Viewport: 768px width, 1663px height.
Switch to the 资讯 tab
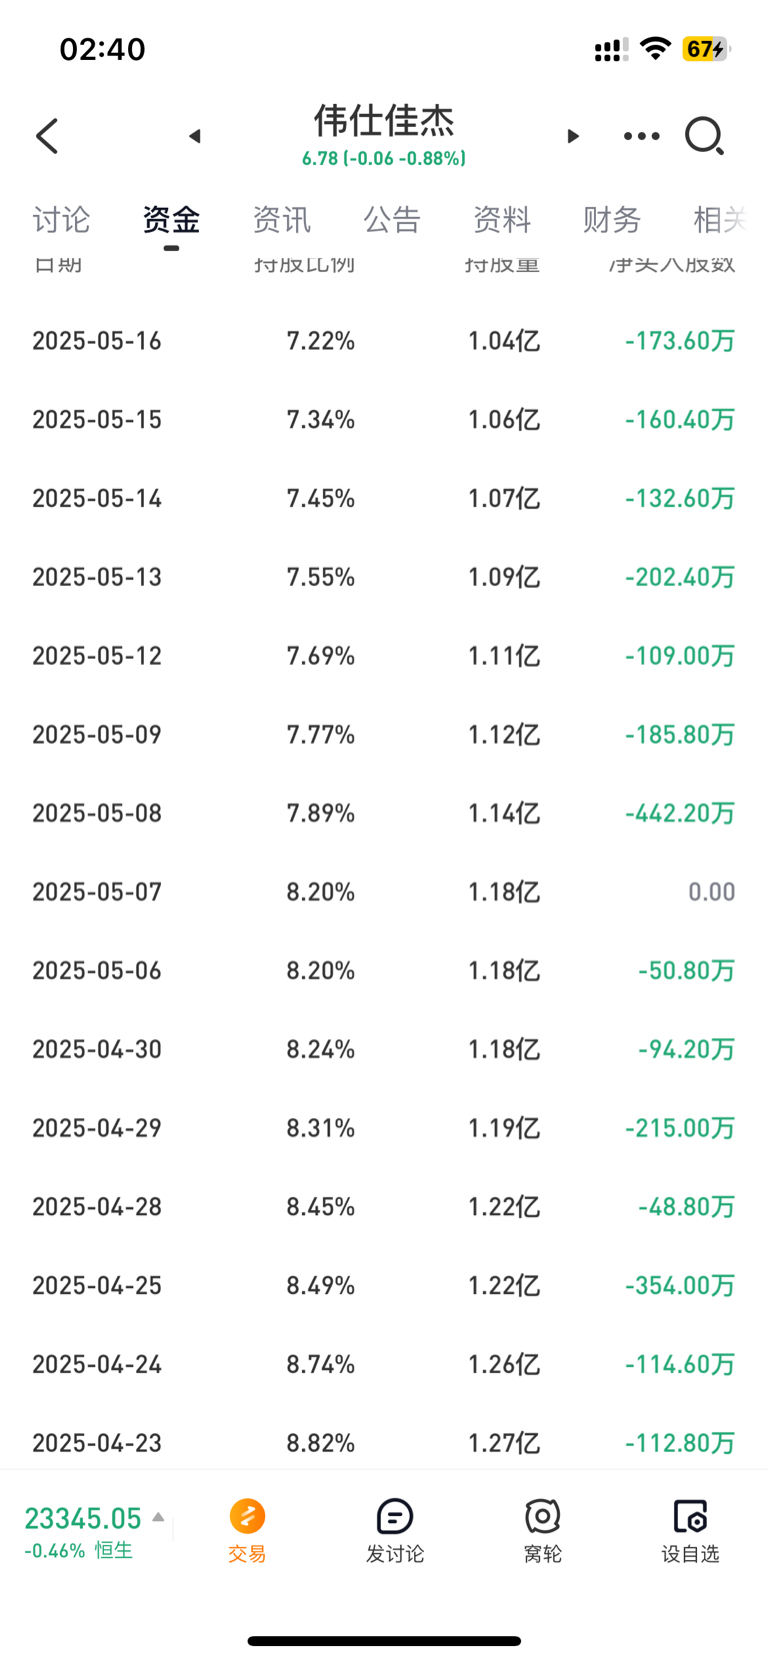281,219
